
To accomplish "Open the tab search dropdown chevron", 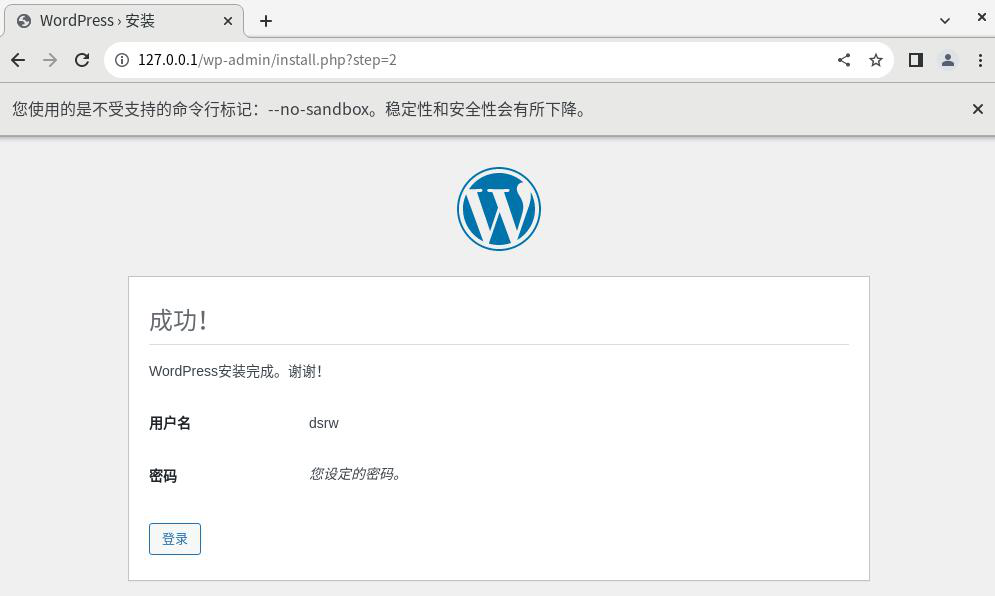I will pos(945,21).
